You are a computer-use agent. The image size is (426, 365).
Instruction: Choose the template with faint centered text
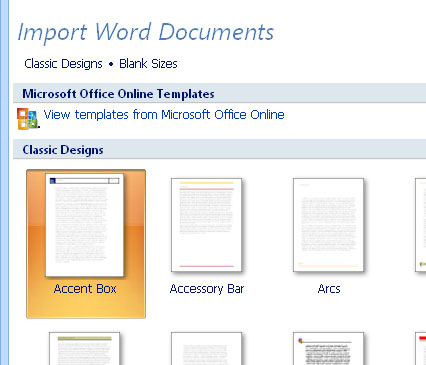[206, 348]
